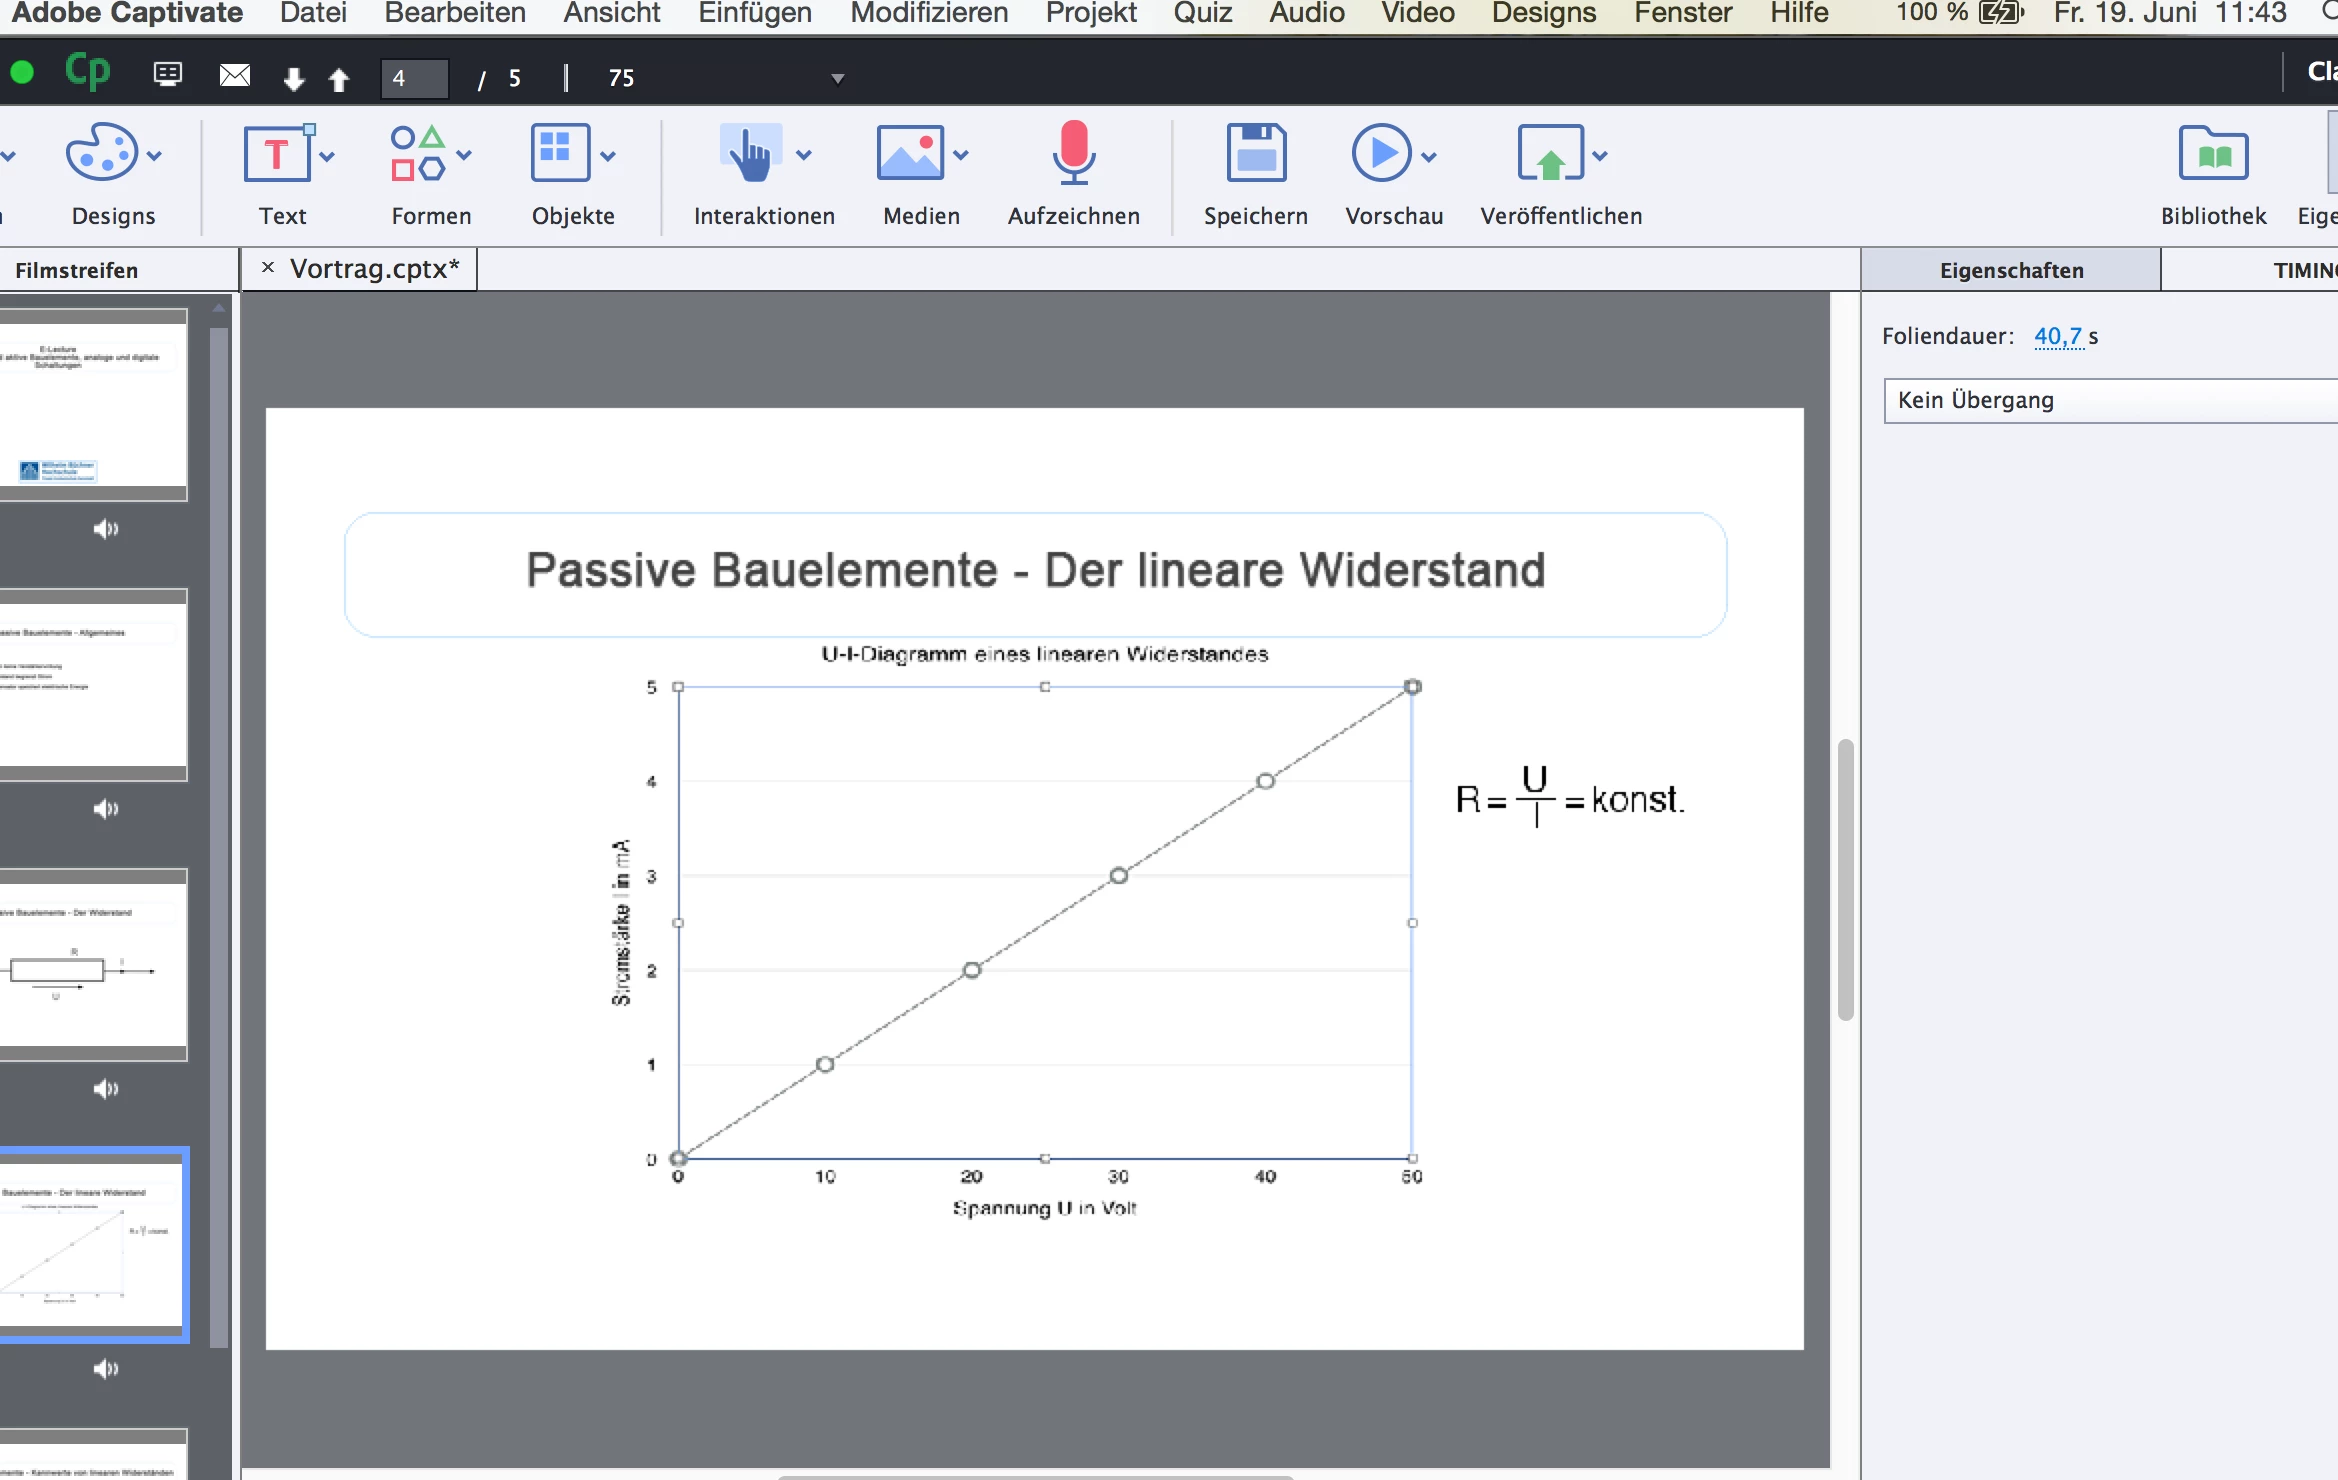
Task: Go to previous slide arrow
Action: [339, 79]
